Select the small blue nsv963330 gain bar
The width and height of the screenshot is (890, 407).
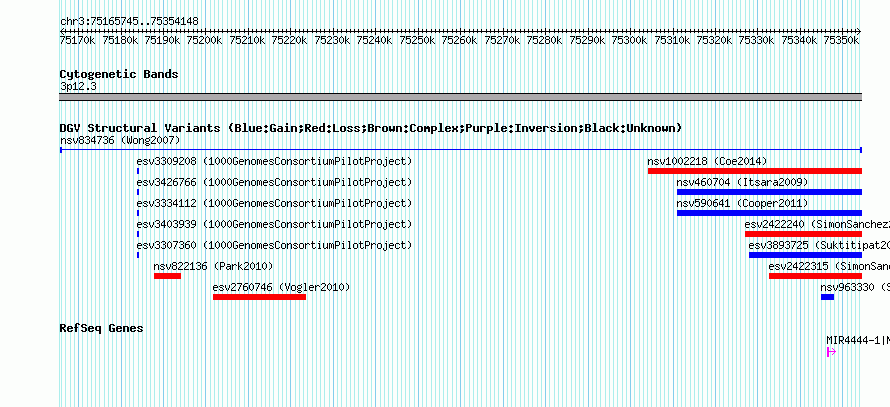click(x=828, y=297)
